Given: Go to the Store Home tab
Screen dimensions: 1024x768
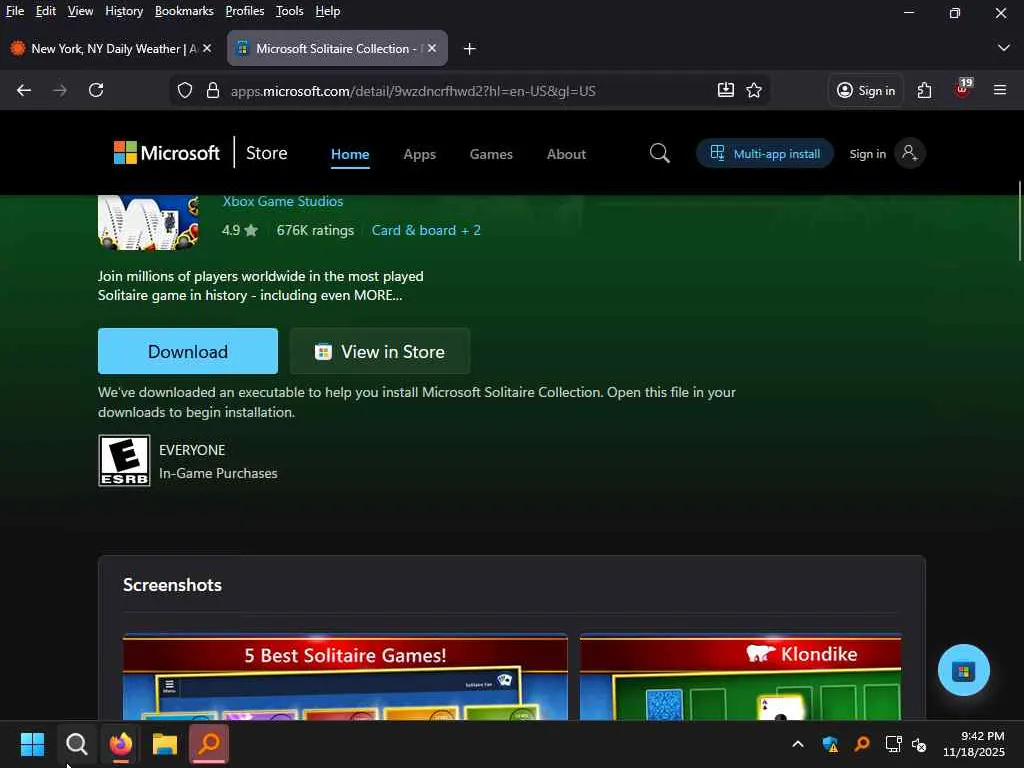Looking at the screenshot, I should (x=350, y=154).
